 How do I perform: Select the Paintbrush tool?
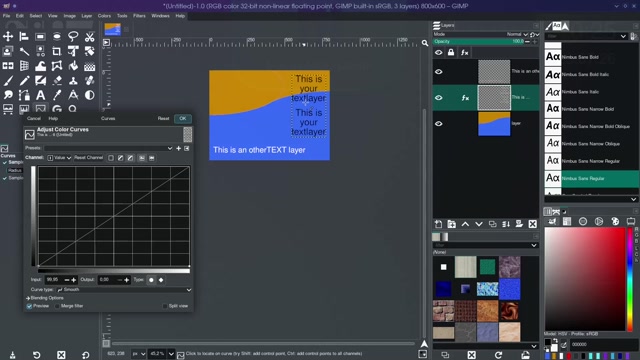pos(8,80)
